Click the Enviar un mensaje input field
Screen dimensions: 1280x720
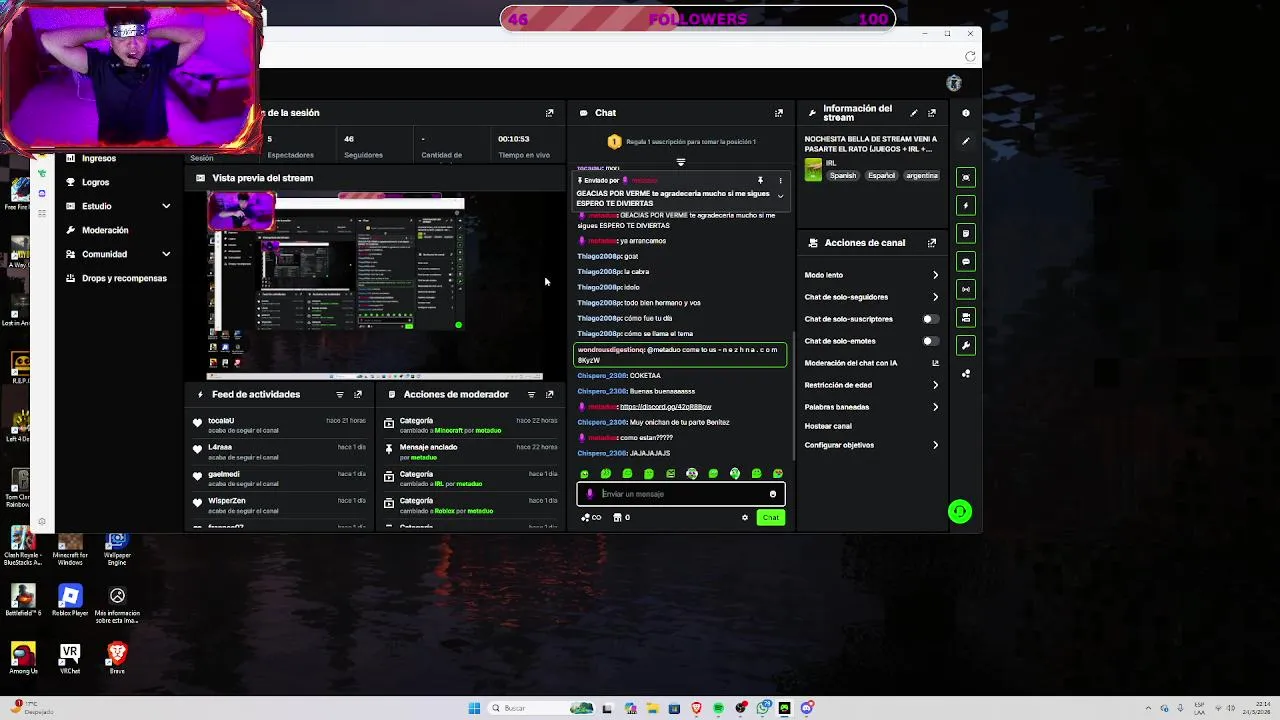point(680,494)
